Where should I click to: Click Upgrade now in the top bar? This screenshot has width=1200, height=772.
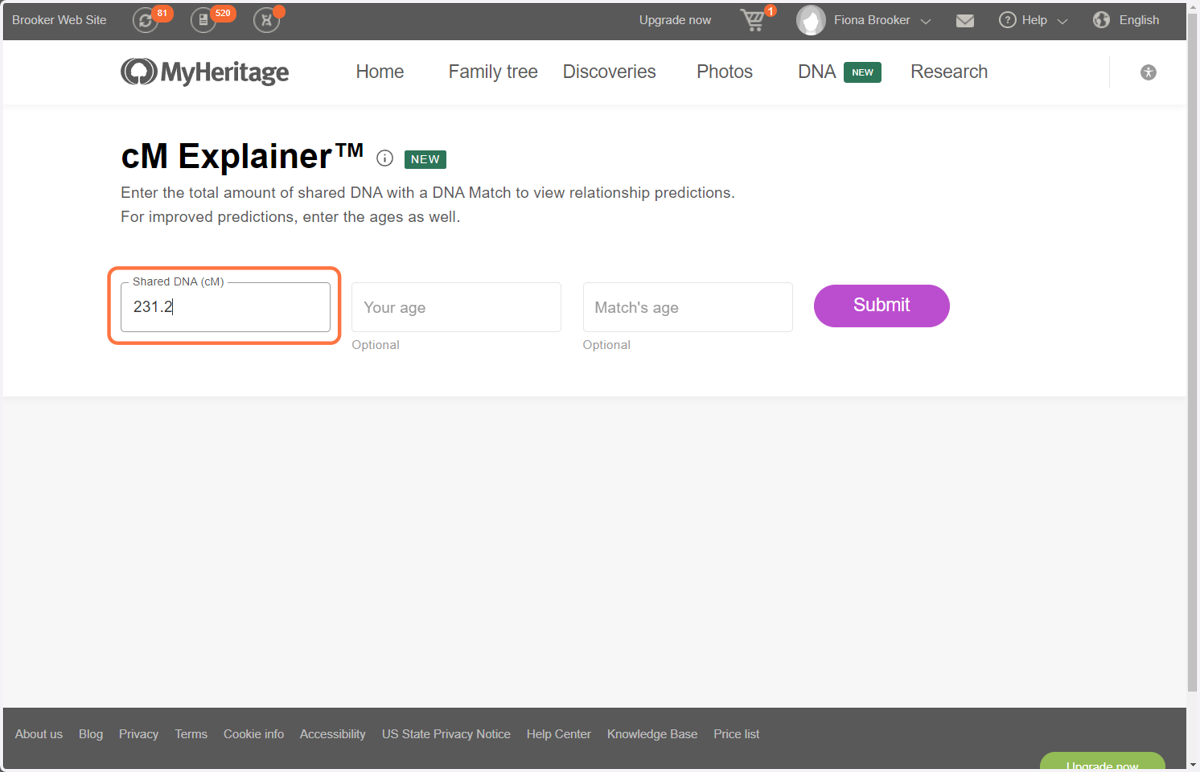pos(675,20)
